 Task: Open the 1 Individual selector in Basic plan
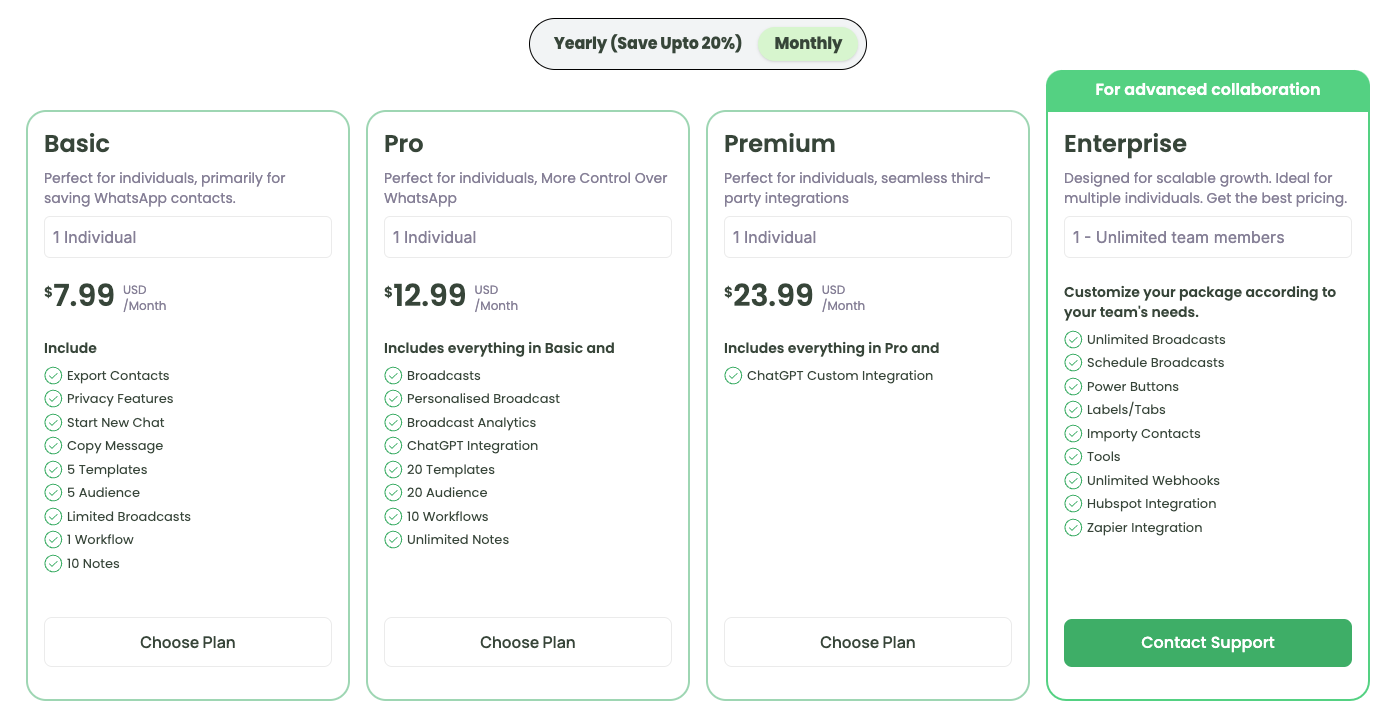(x=187, y=237)
